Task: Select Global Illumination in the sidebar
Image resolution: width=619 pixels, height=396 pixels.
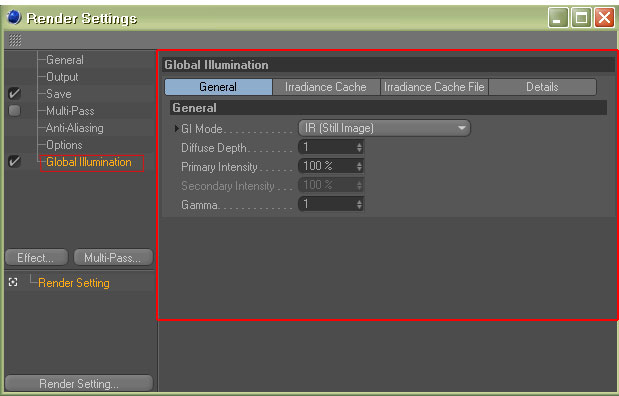Action: click(x=89, y=162)
